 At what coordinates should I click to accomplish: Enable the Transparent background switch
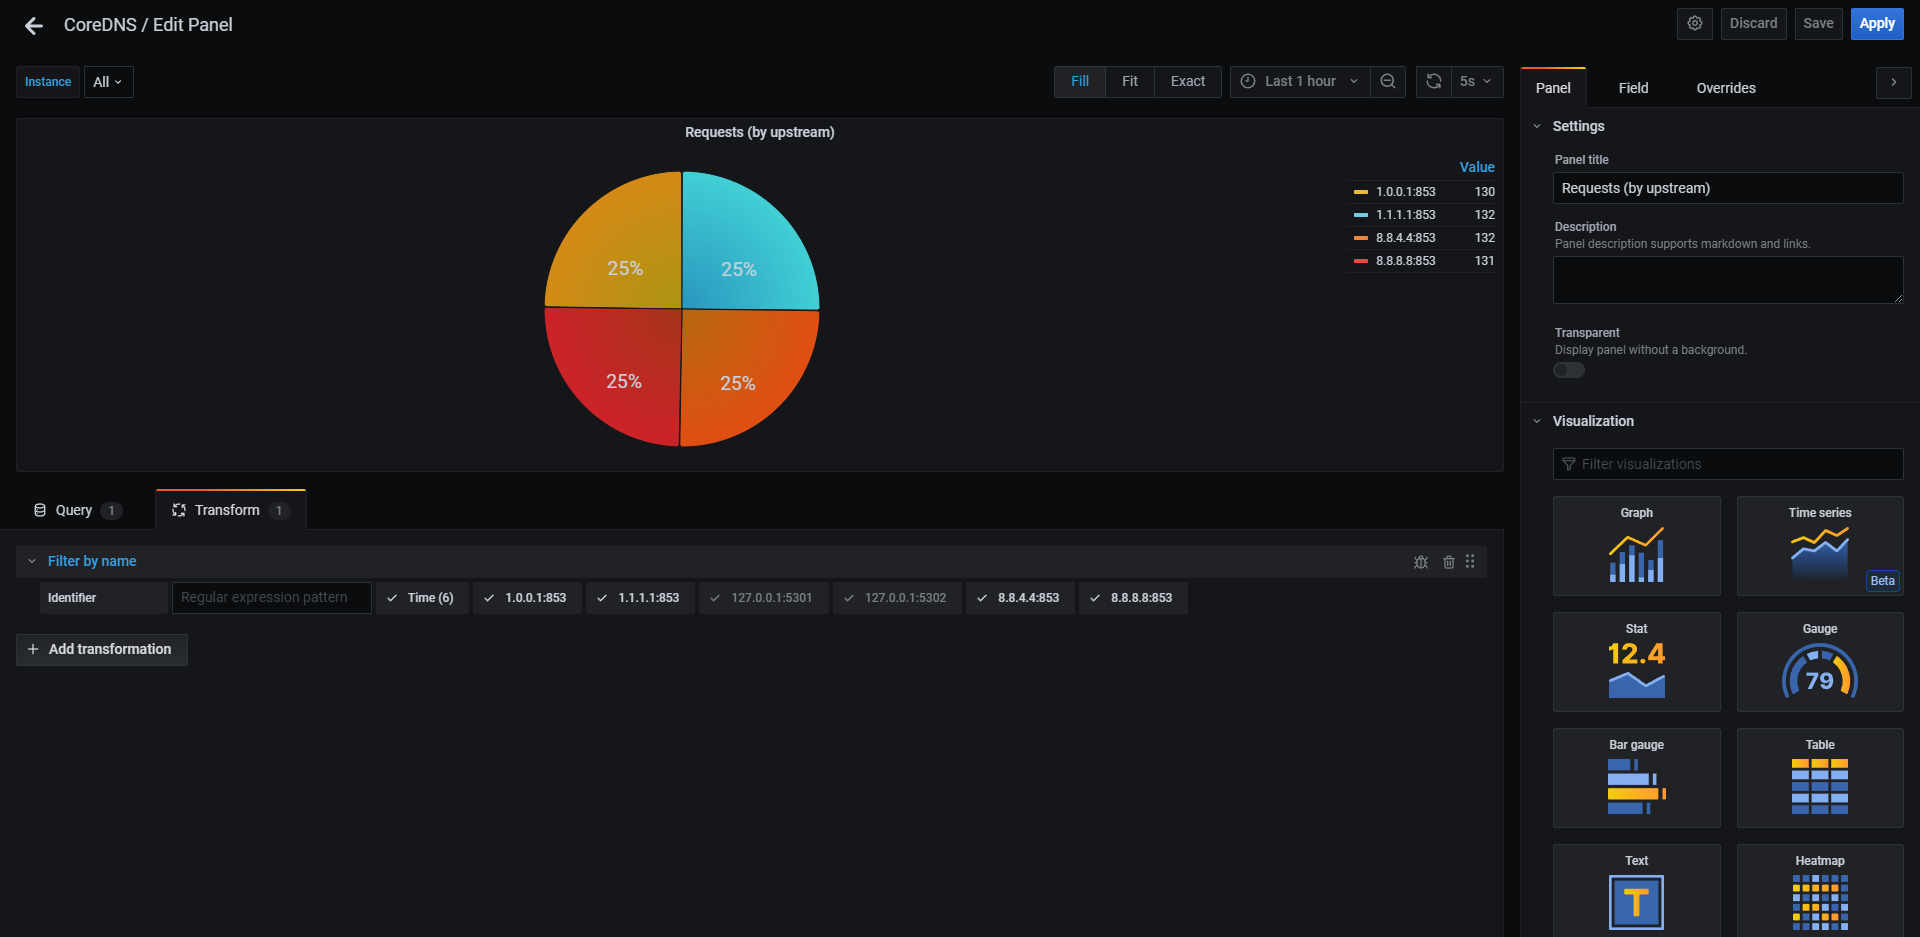click(1569, 370)
